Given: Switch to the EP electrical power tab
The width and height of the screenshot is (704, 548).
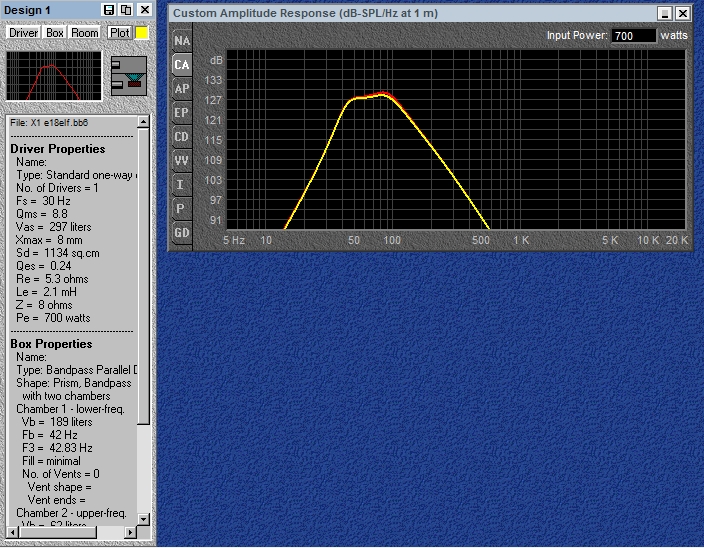Looking at the screenshot, I should tap(182, 113).
